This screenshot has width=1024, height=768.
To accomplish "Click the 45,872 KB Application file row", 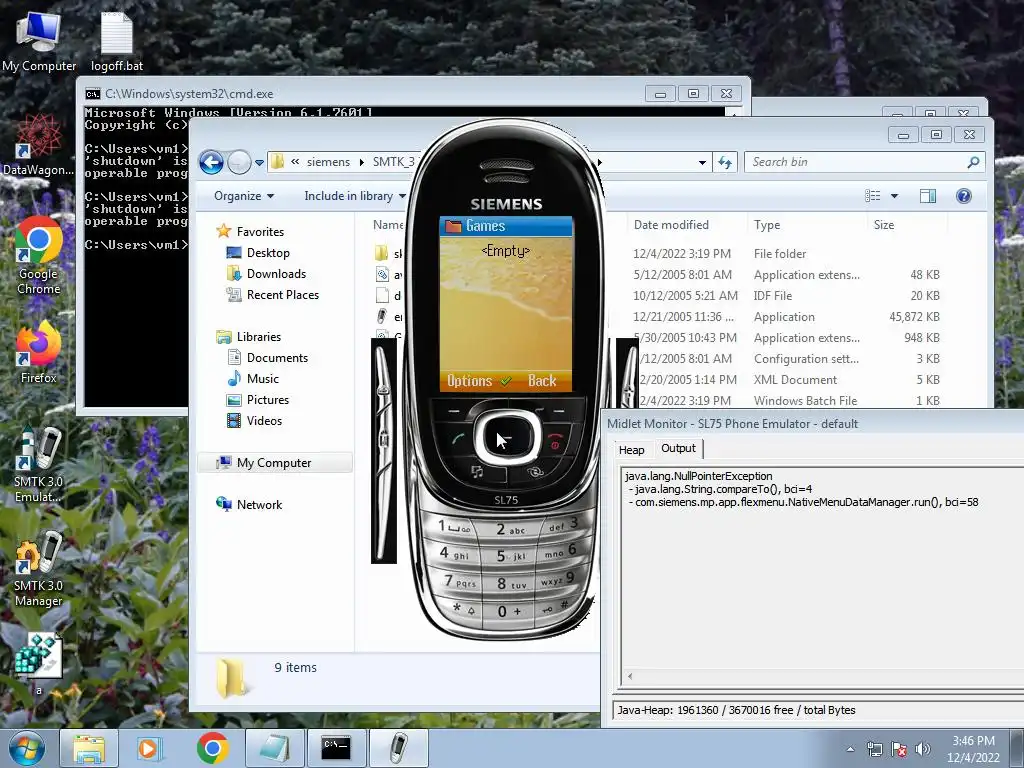I will point(660,317).
